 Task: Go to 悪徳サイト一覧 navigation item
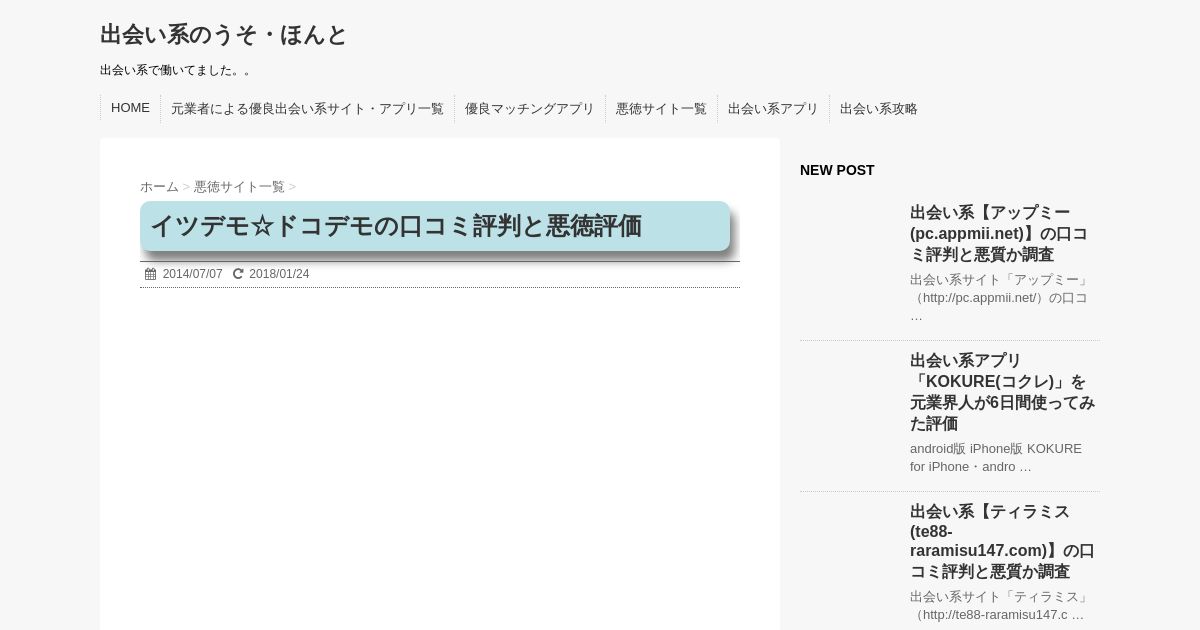[661, 108]
